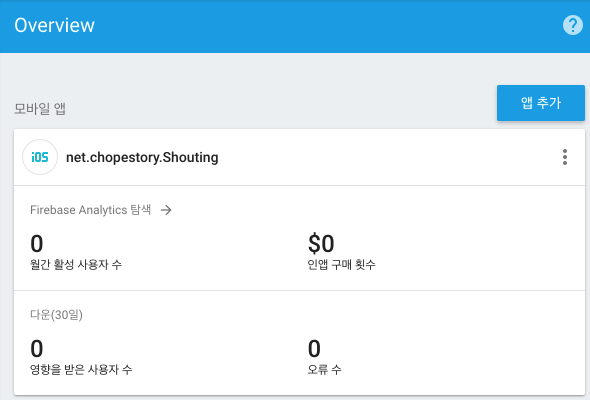This screenshot has height=400, width=590.
Task: Click the 오류 수 label
Action: tap(324, 370)
